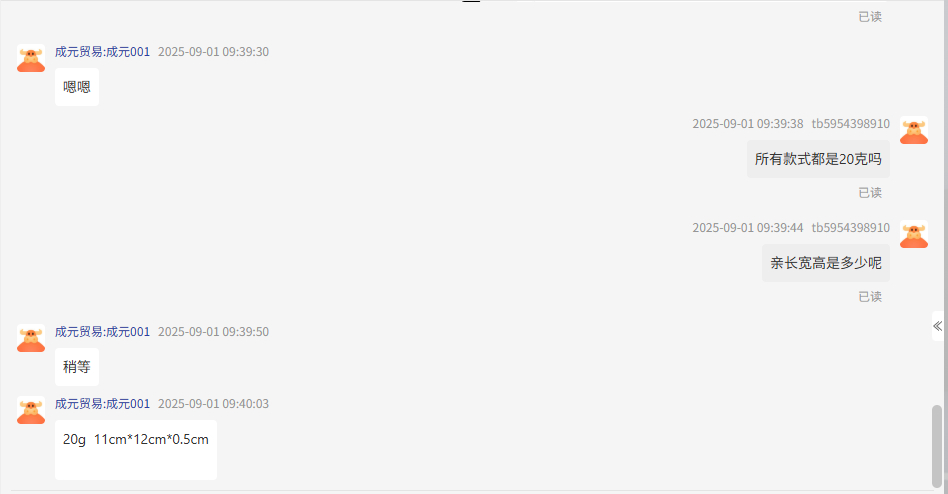Open sender name 成元贸易:成元001 at 09:39:30

pos(102,52)
